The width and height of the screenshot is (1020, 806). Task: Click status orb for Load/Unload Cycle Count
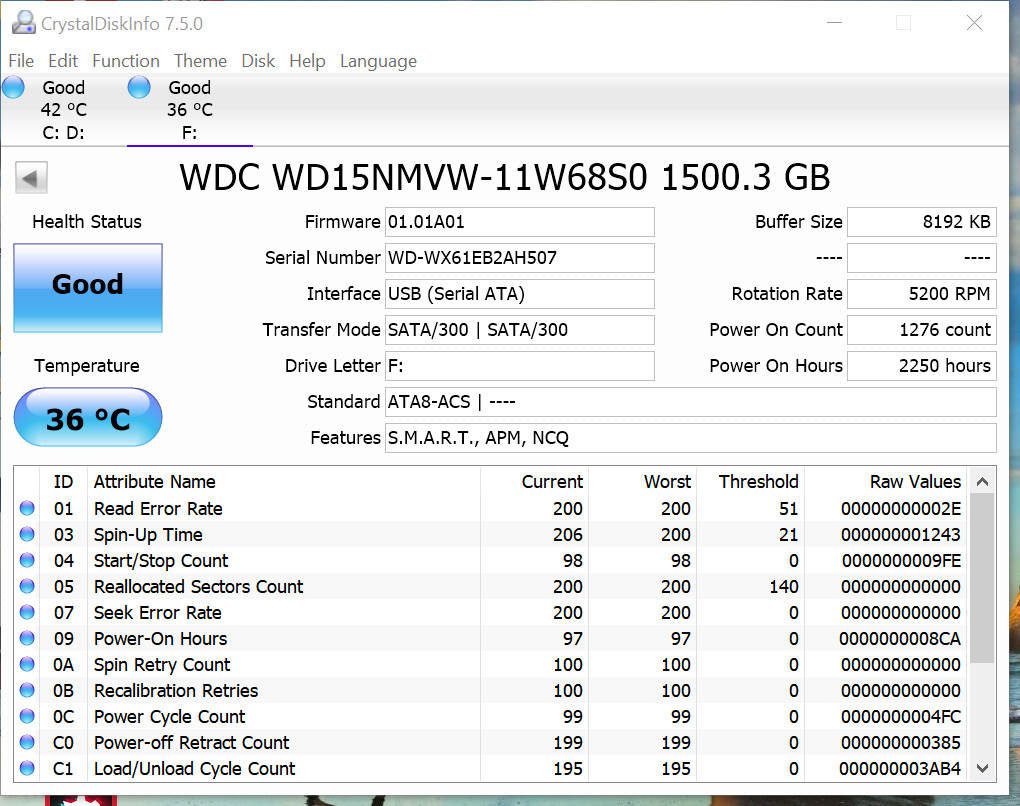click(27, 769)
